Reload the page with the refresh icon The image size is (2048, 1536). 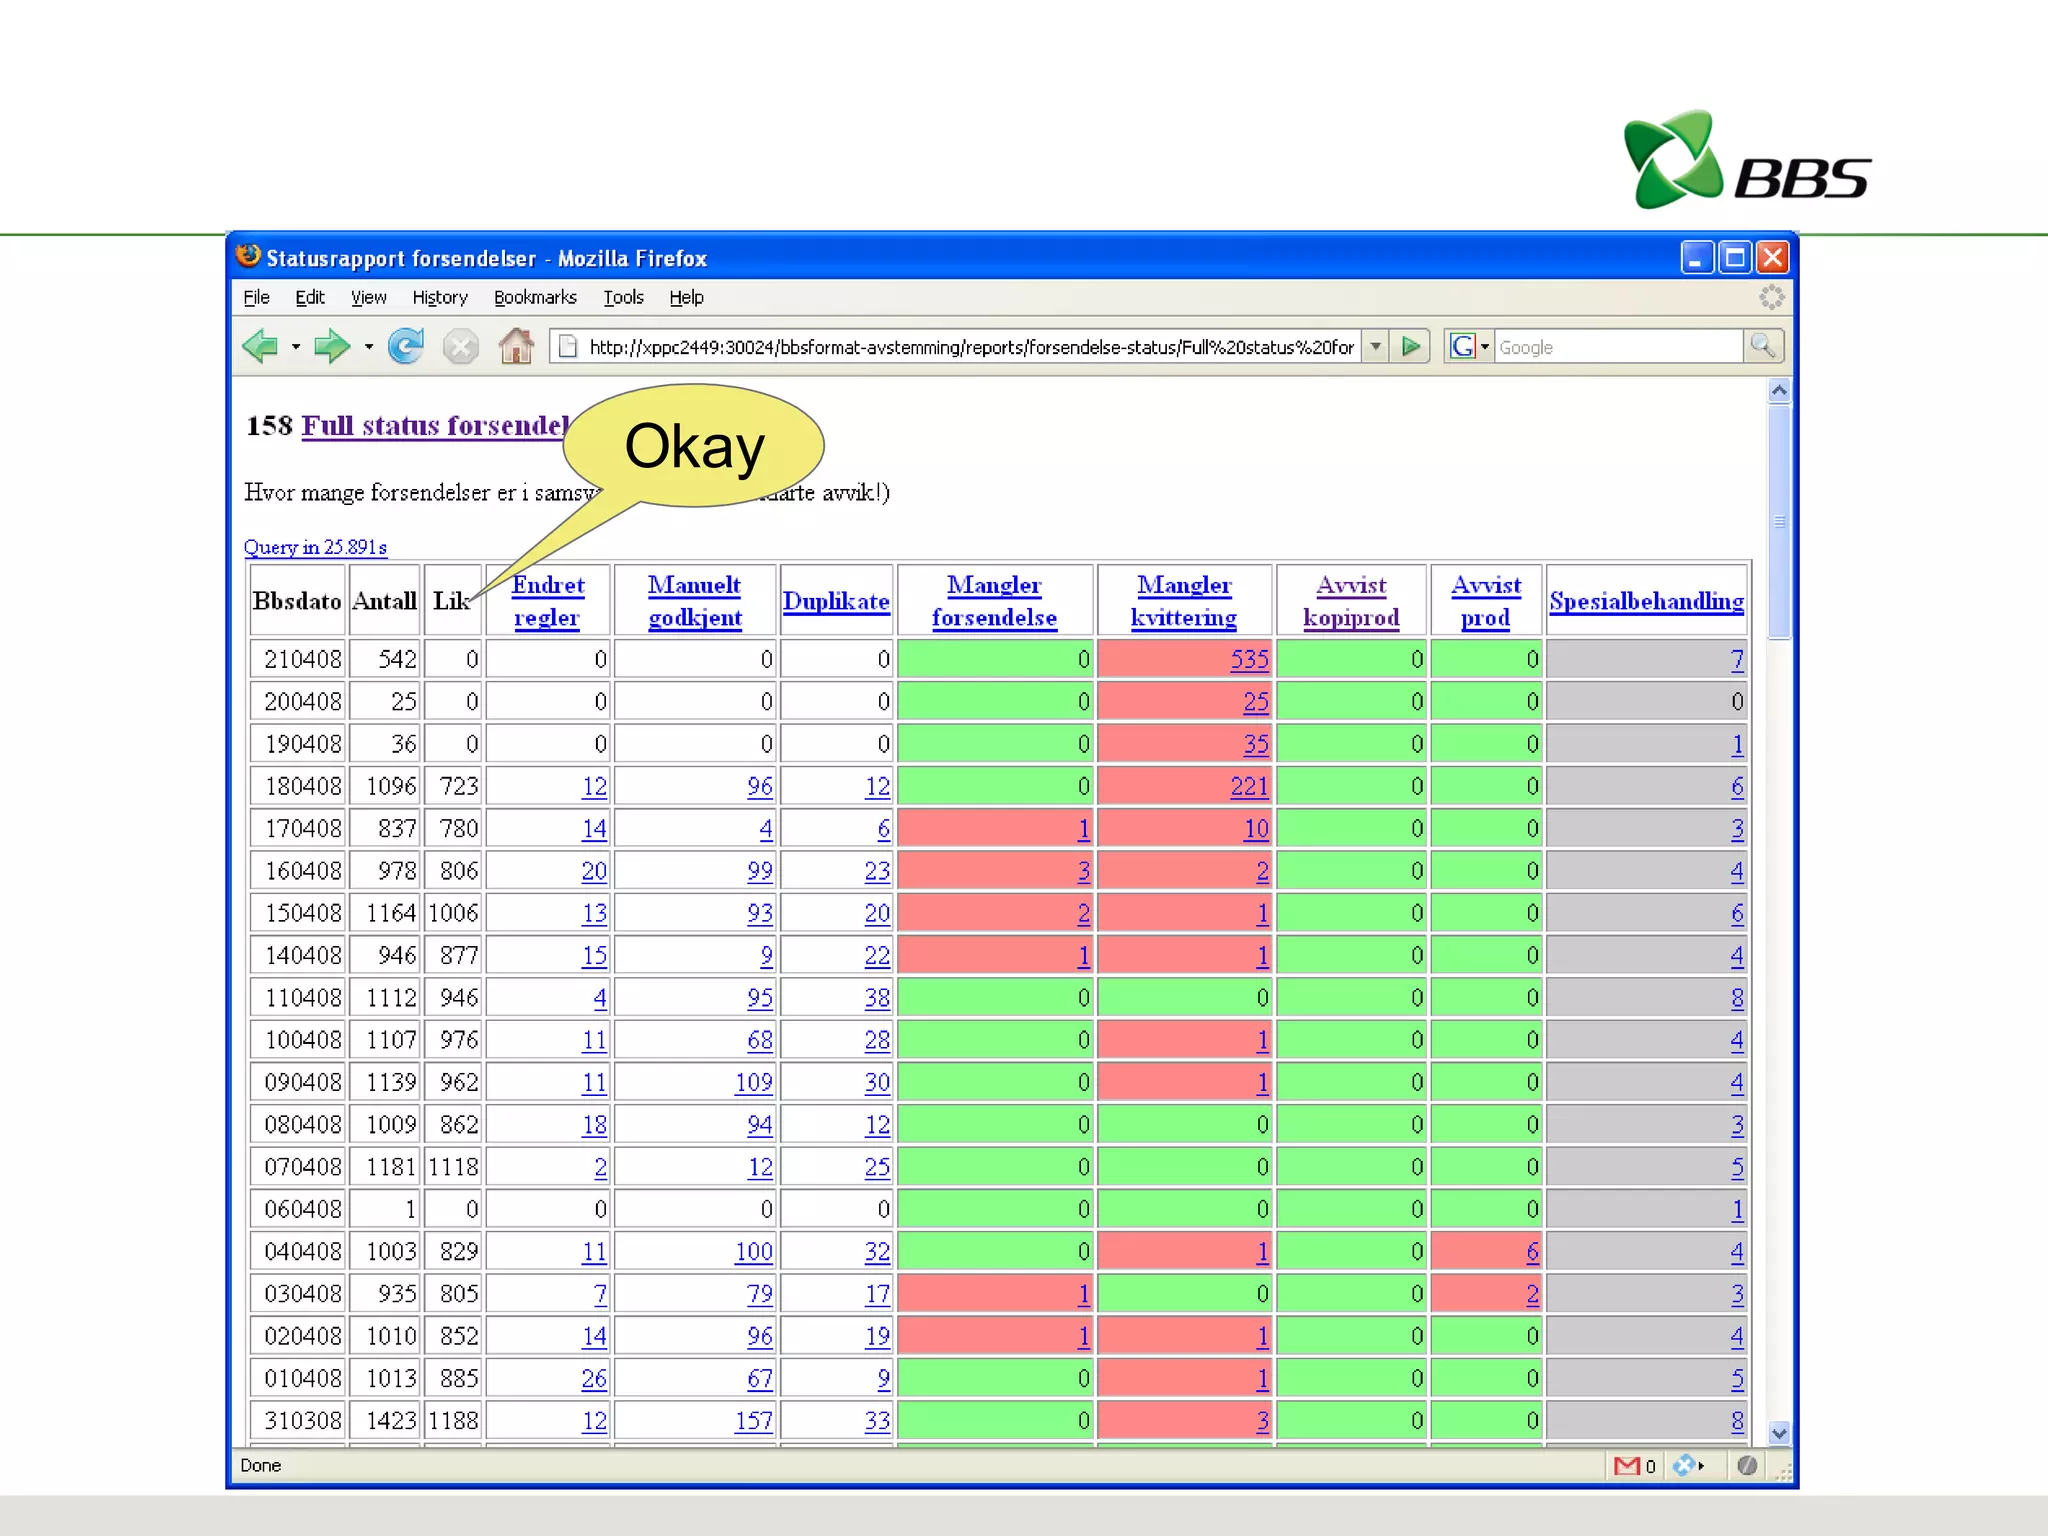pos(406,347)
